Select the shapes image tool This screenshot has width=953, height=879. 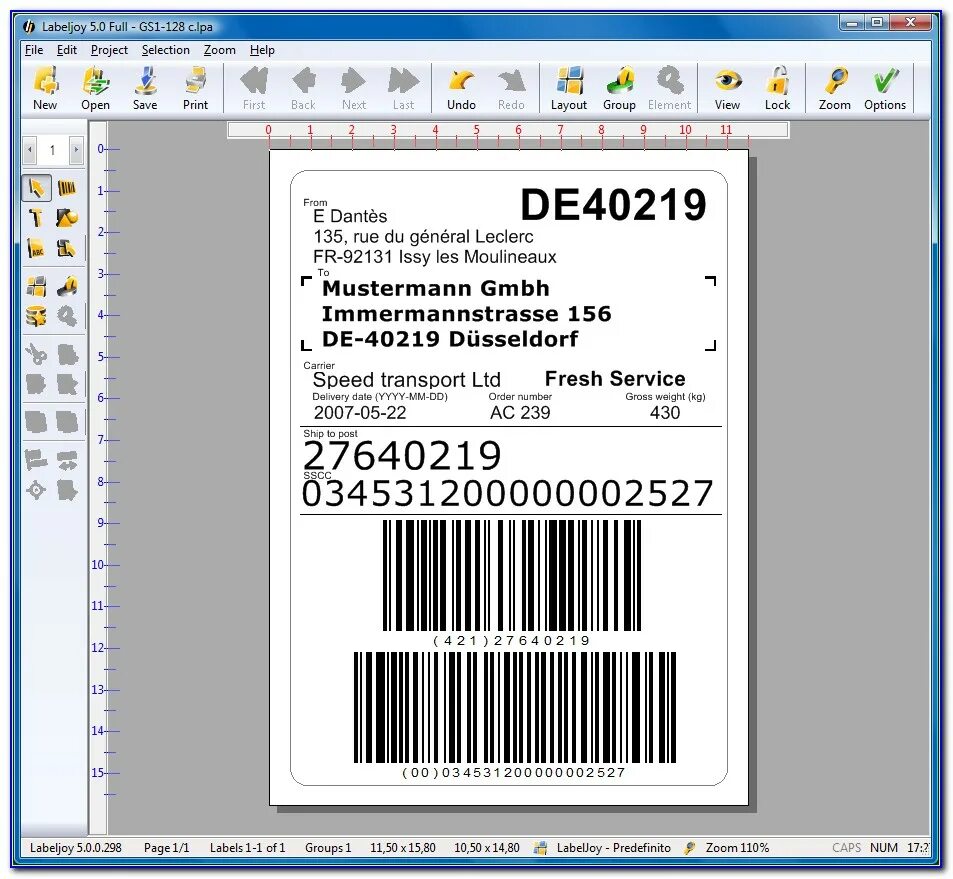[66, 218]
